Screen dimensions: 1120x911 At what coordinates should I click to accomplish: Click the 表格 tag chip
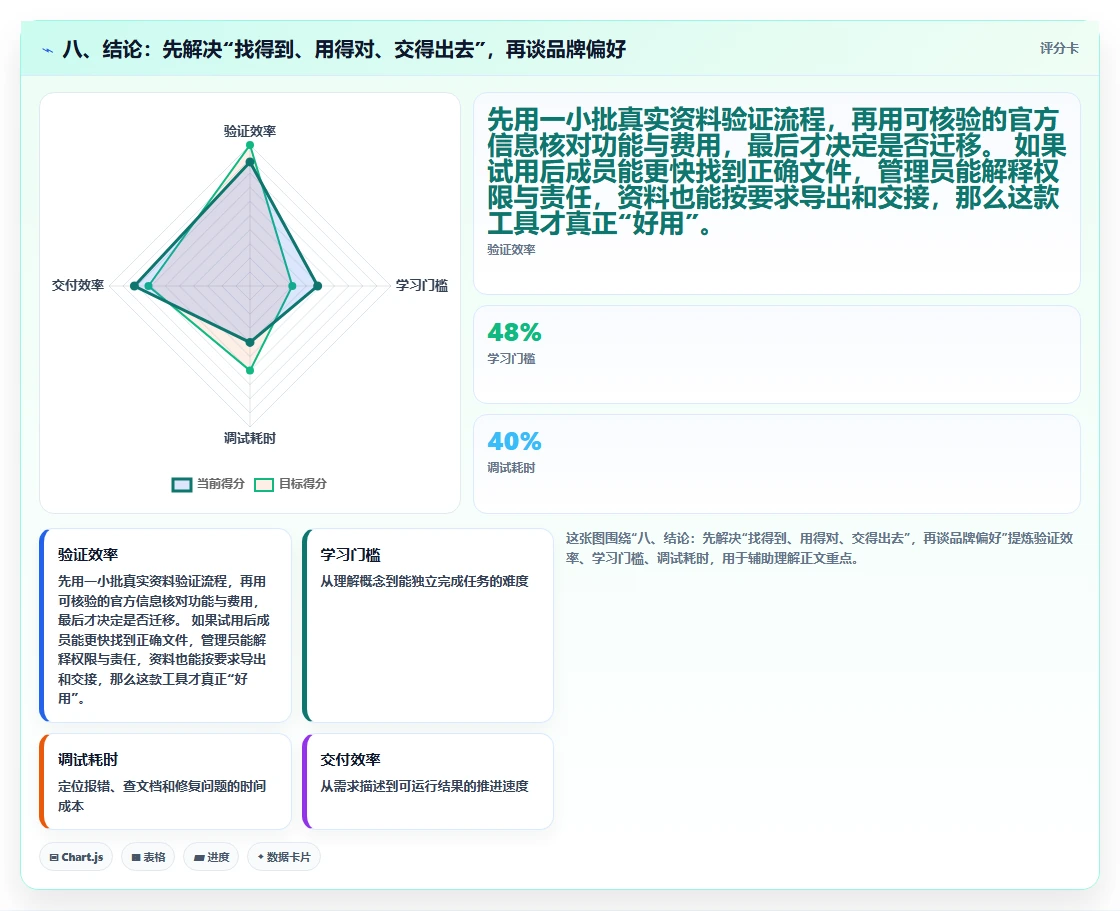click(x=148, y=857)
